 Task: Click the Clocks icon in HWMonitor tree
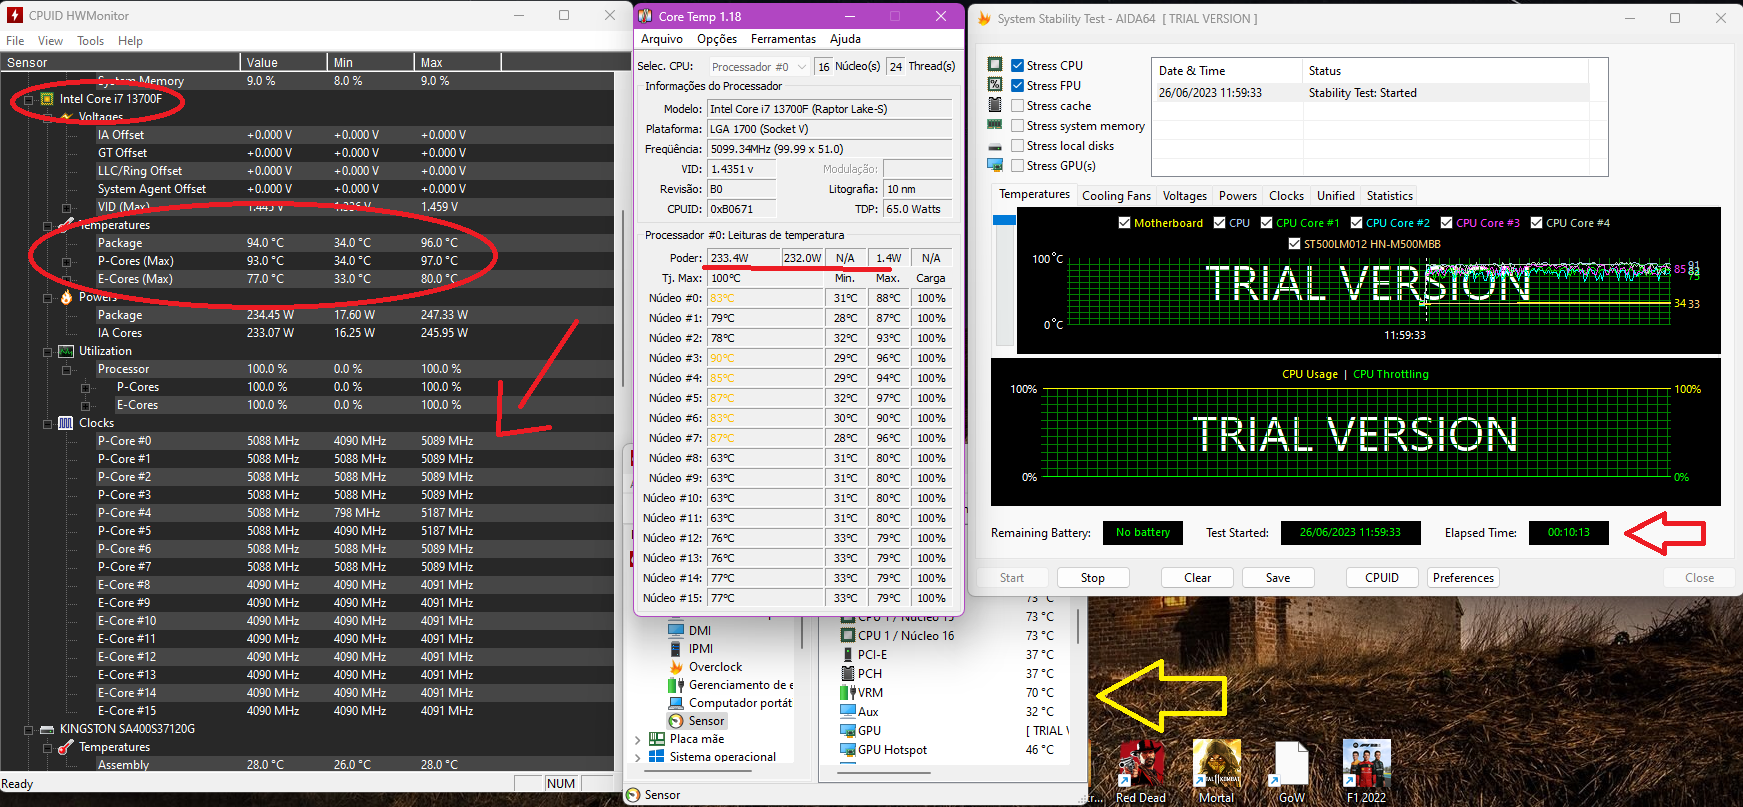click(66, 423)
